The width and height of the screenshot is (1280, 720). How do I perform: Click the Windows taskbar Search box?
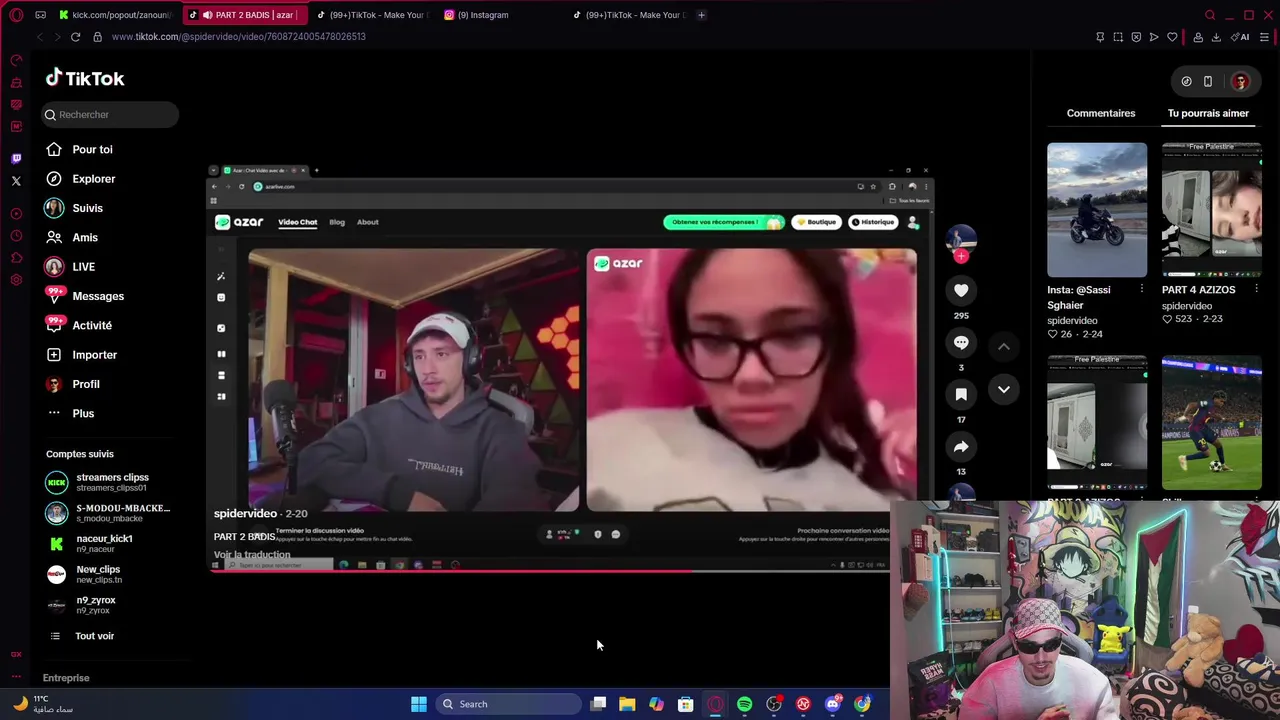pos(508,704)
